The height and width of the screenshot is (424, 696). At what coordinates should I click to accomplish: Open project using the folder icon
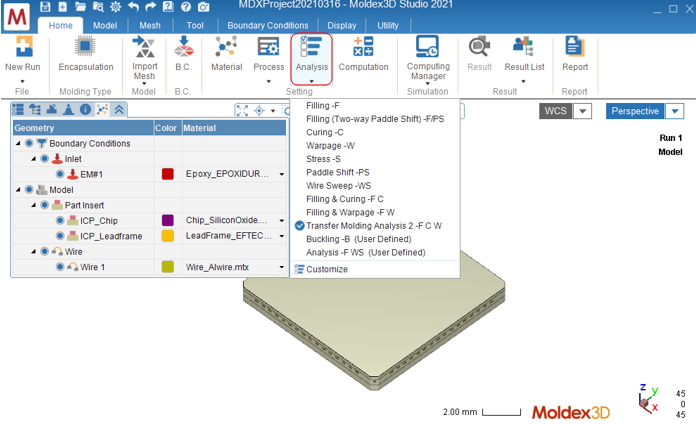point(80,6)
